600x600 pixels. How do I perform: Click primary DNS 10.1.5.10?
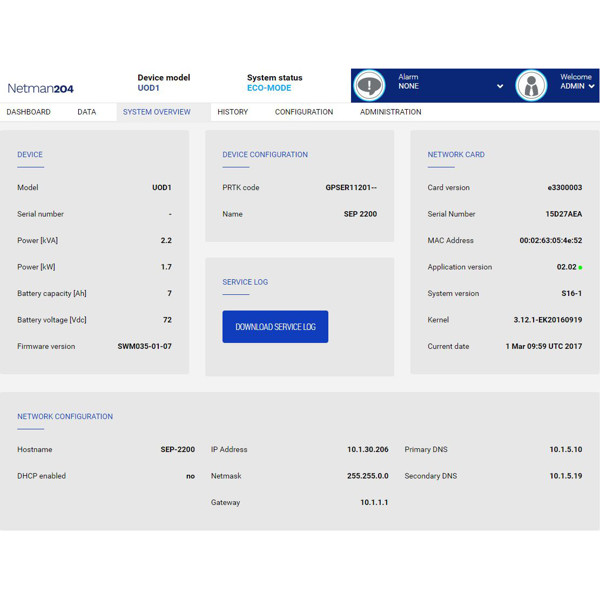566,449
